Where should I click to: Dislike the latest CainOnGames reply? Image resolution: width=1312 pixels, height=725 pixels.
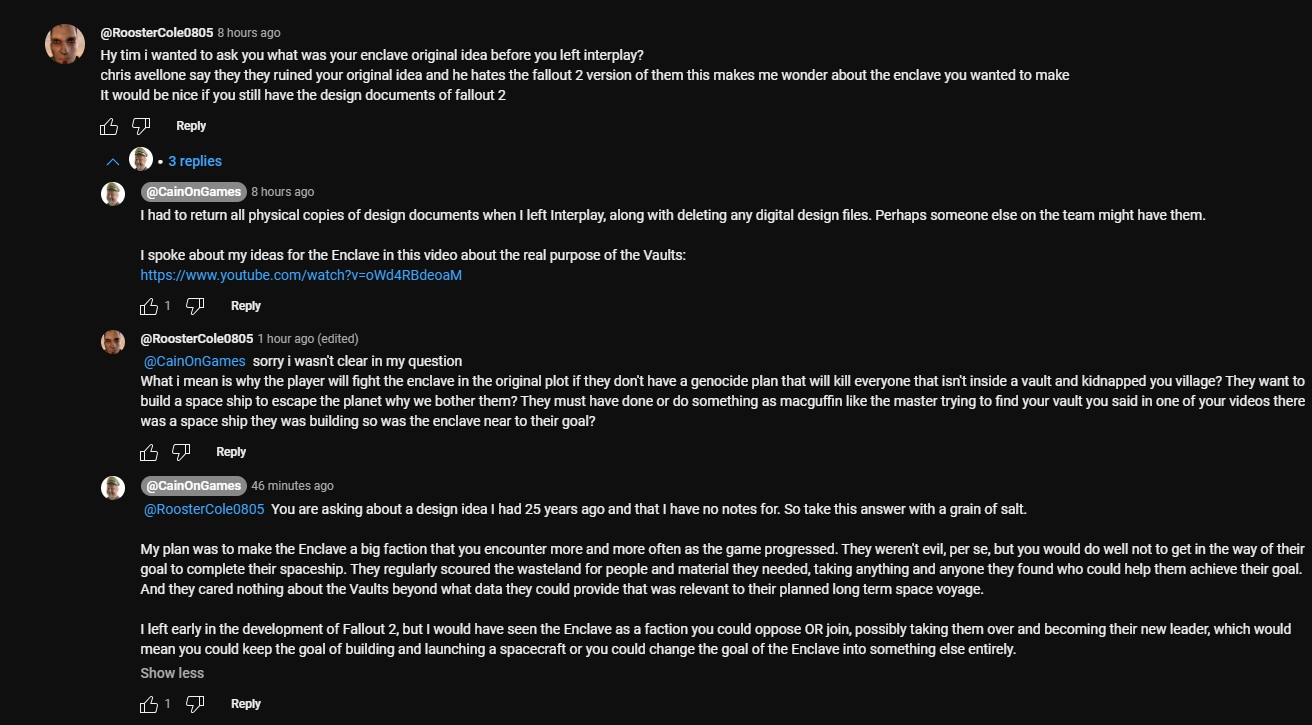[x=196, y=704]
